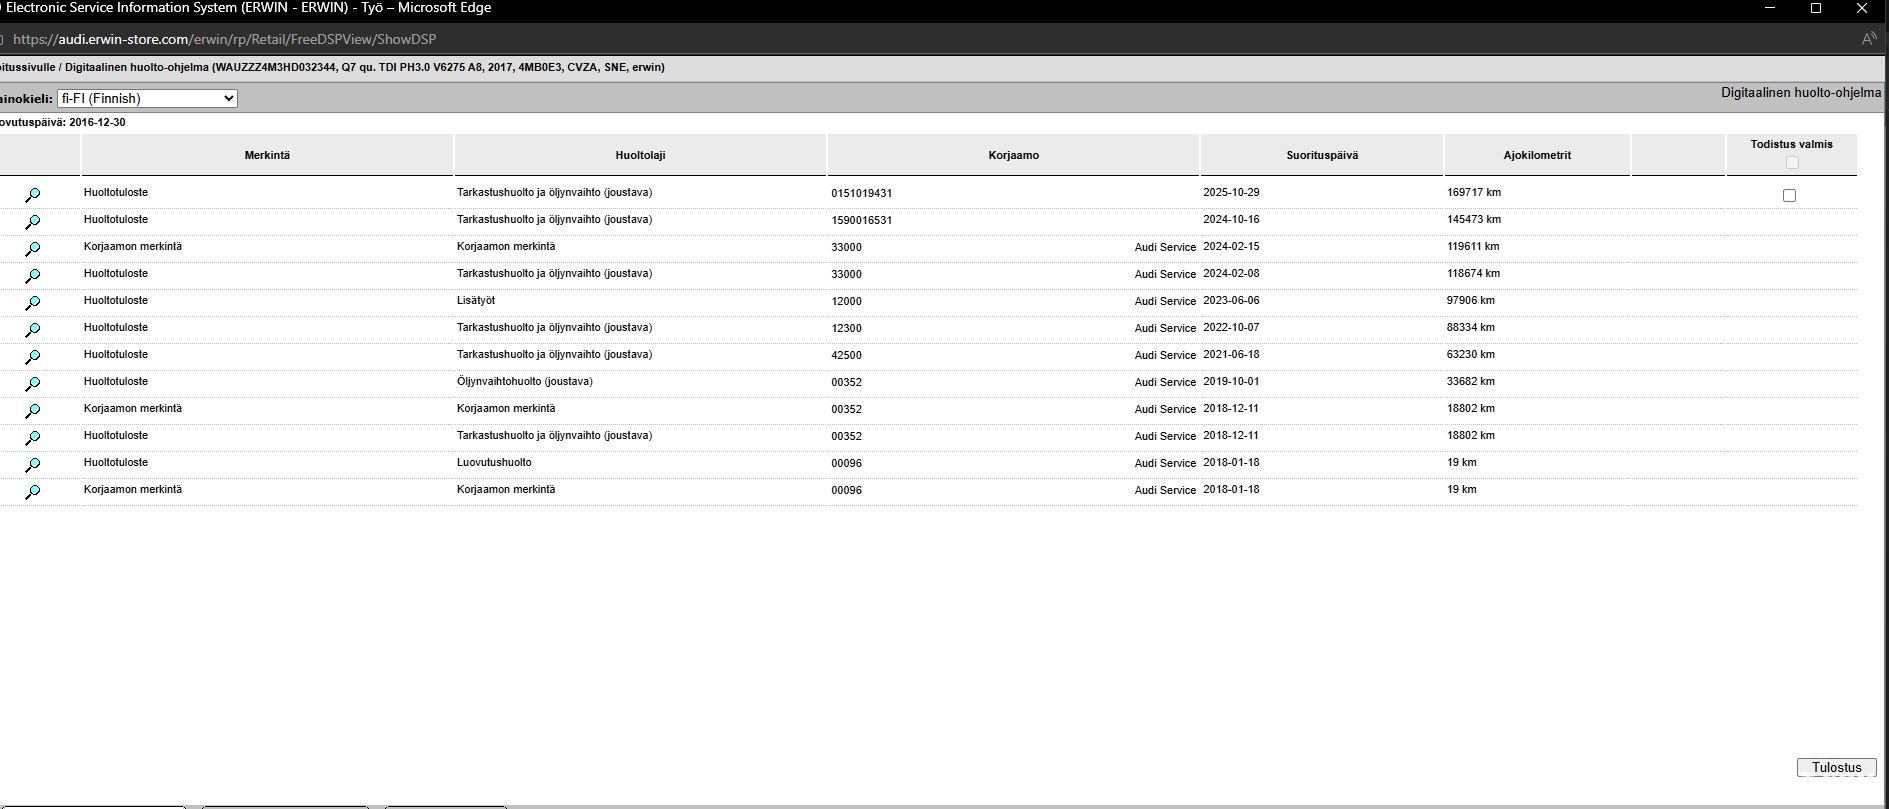View details of 2022-10-07 service entry
1889x809 pixels.
click(32, 330)
